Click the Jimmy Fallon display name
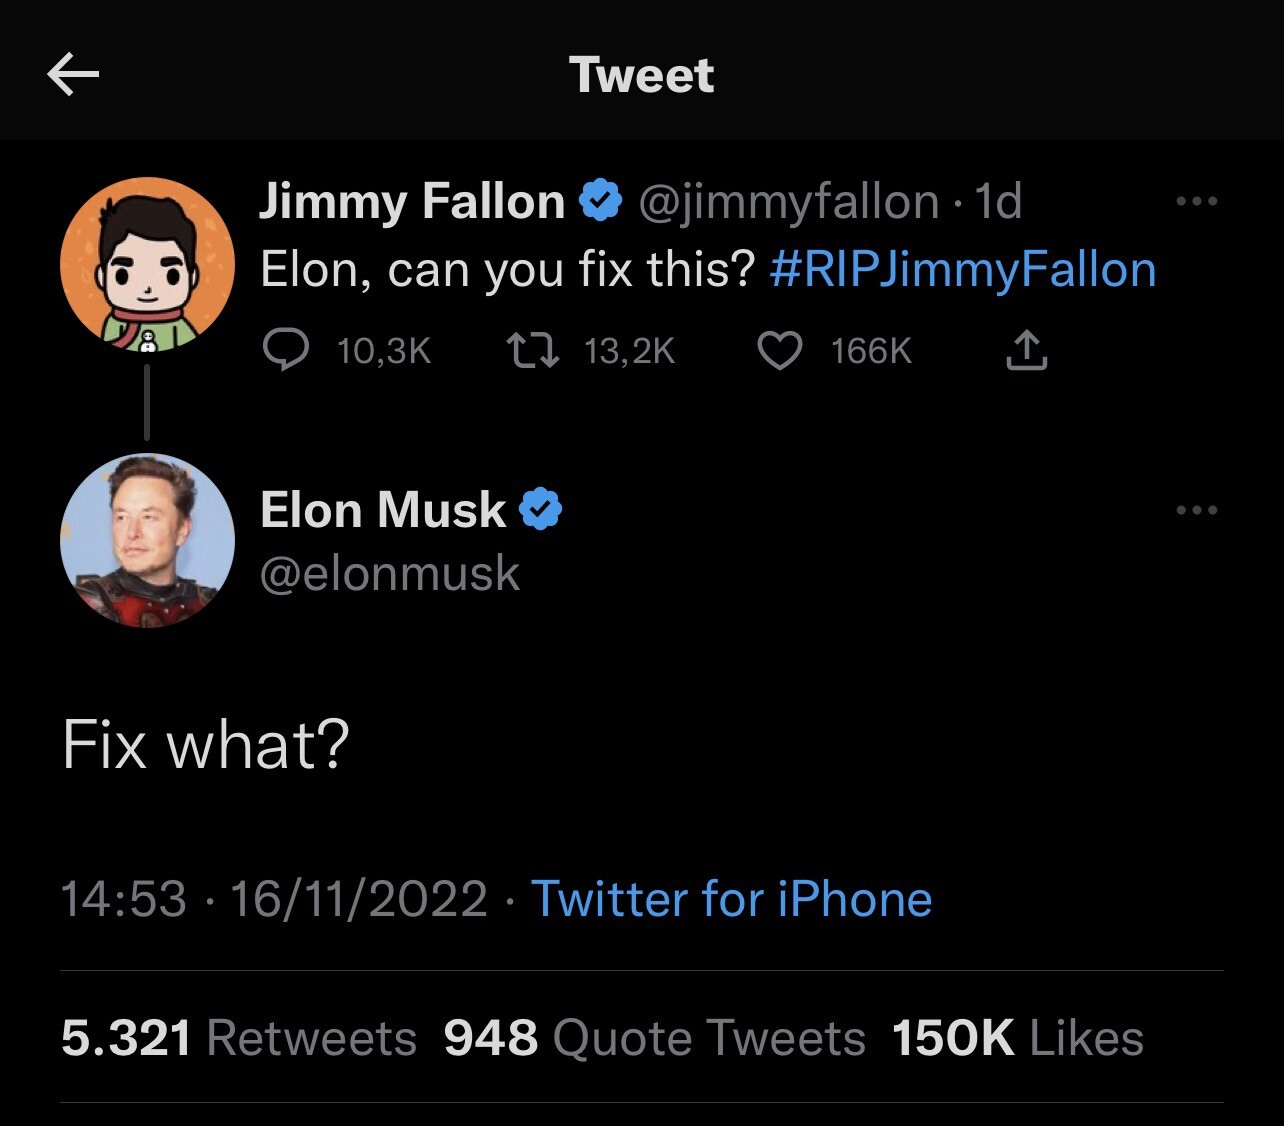This screenshot has height=1126, width=1284. point(412,202)
